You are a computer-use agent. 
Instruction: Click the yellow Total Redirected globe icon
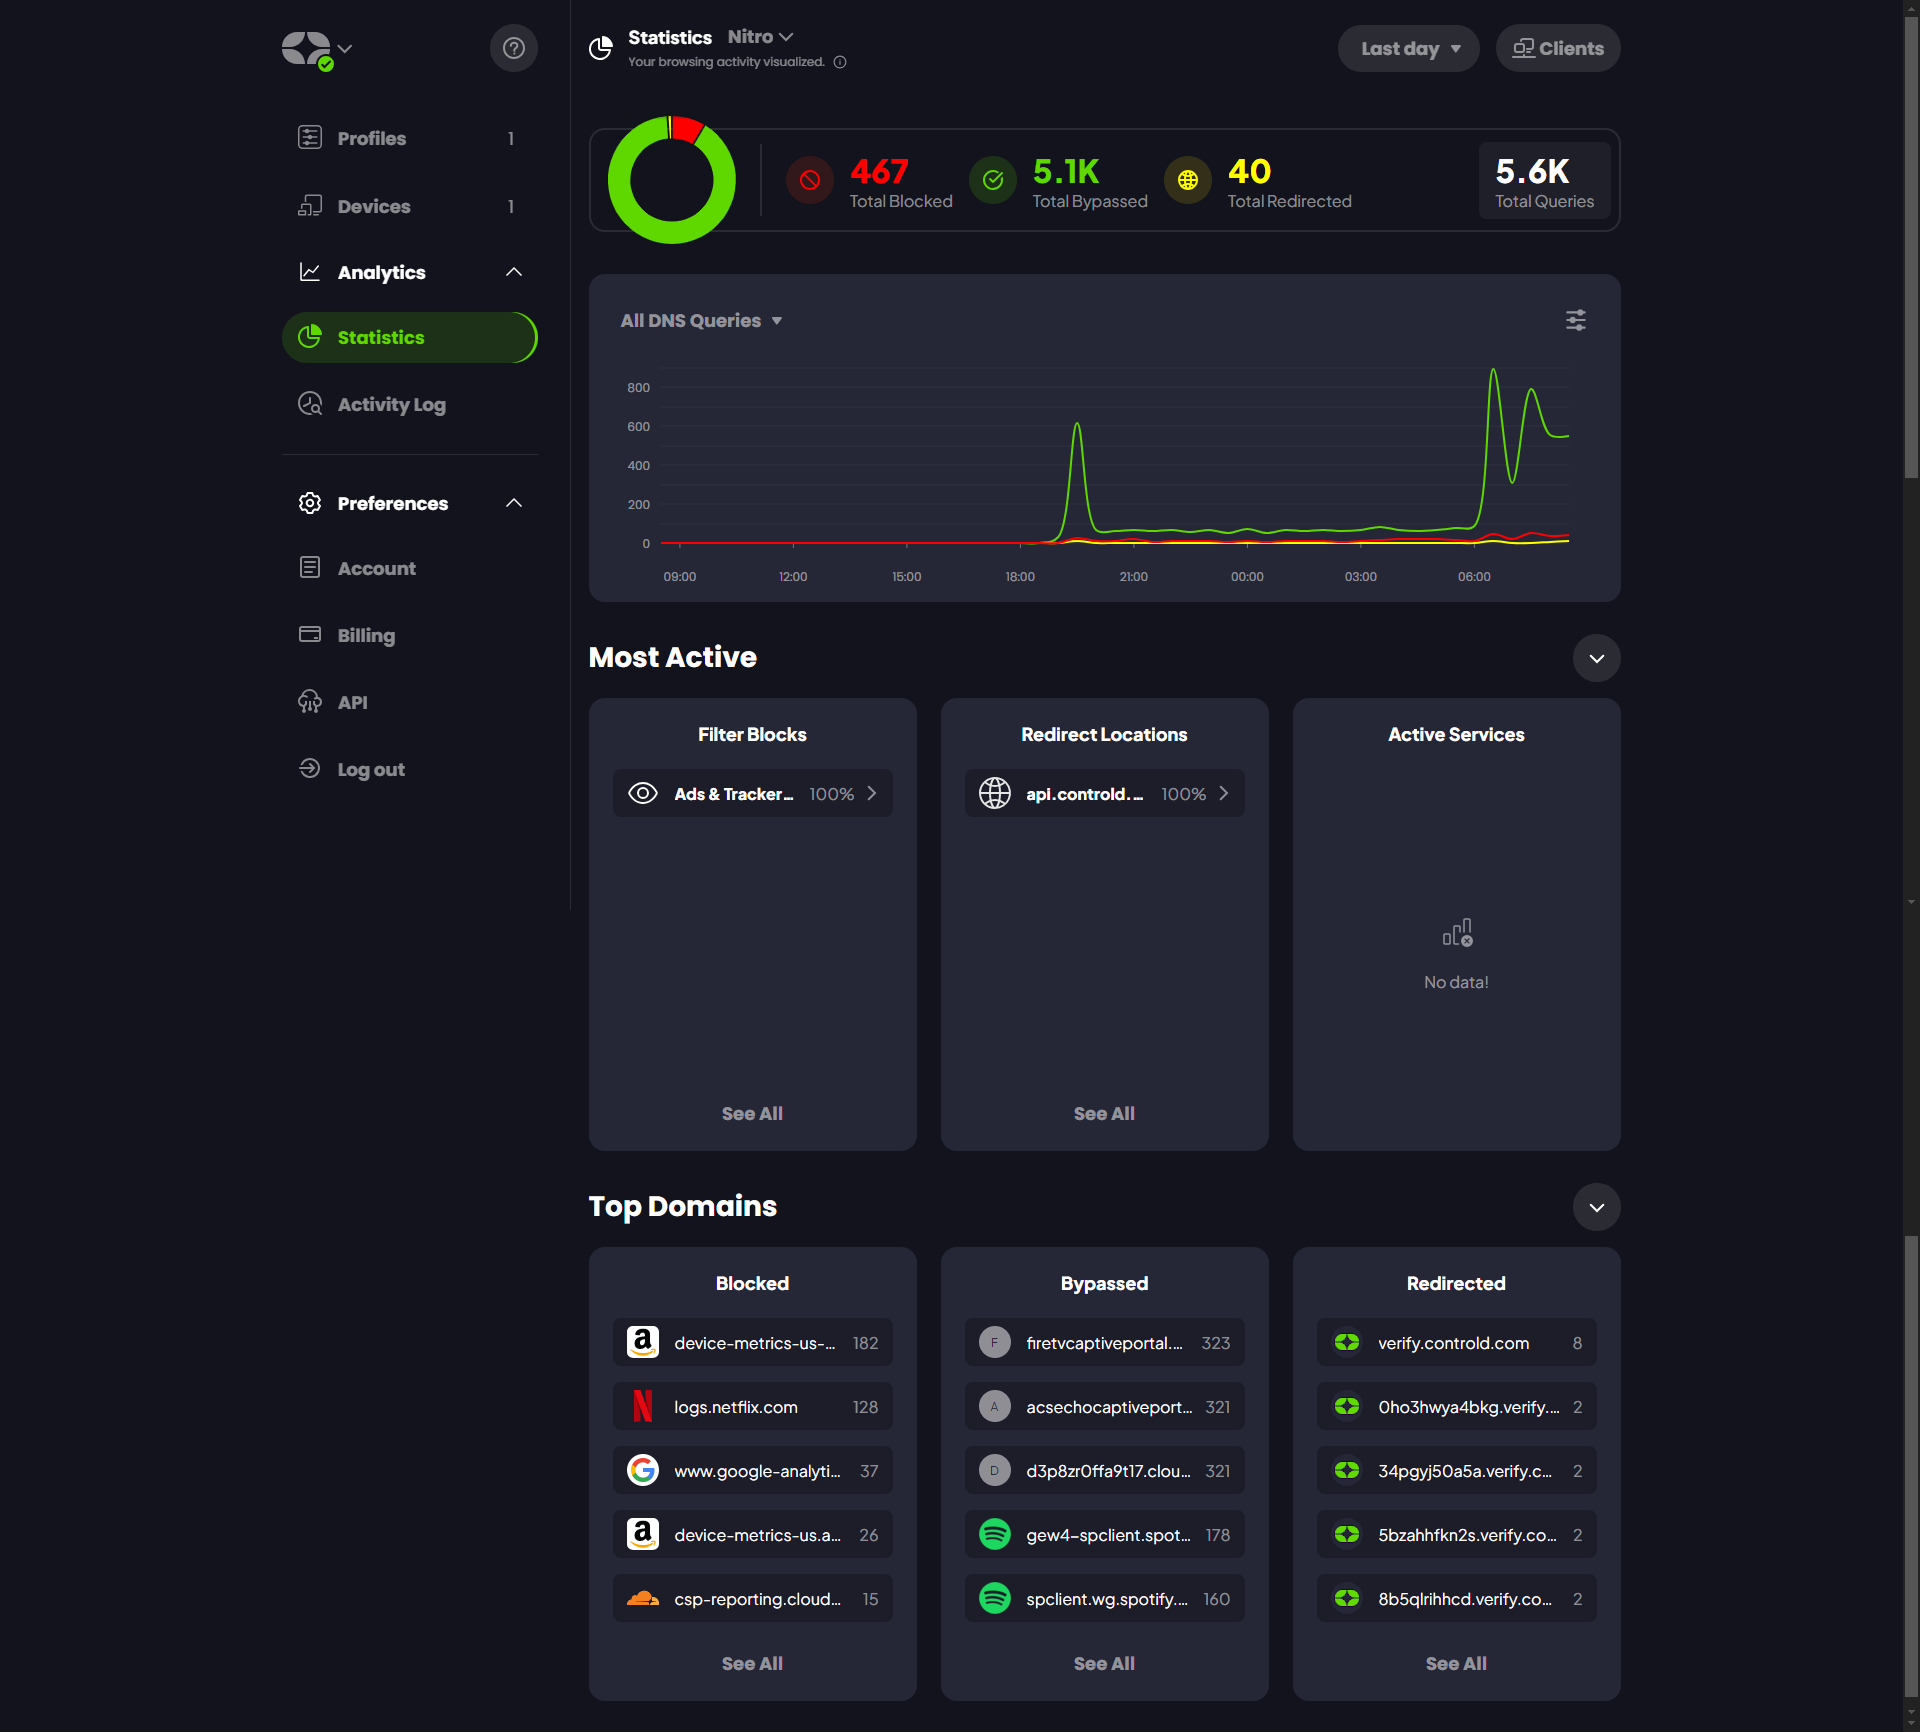point(1187,180)
